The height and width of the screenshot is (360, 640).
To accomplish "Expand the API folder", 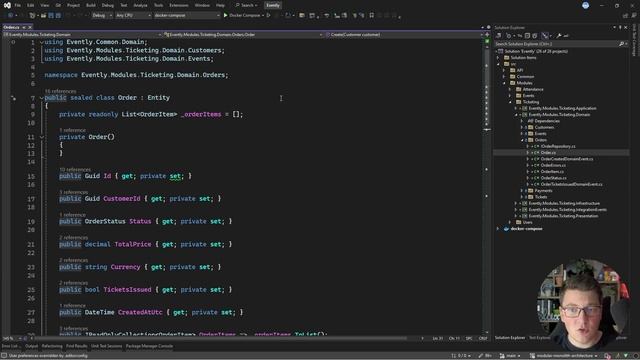I will (504, 70).
